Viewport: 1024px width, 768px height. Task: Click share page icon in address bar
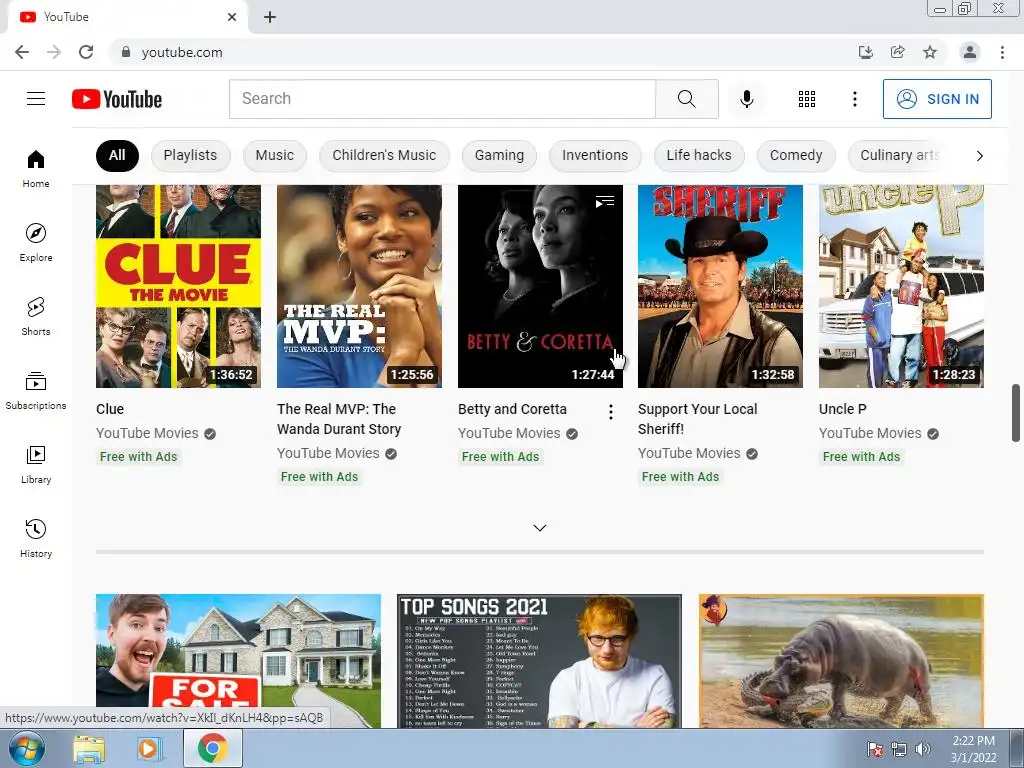click(x=897, y=52)
